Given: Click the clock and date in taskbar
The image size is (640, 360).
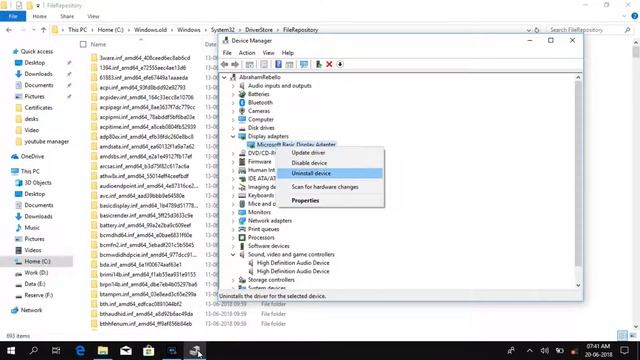Looking at the screenshot, I should tap(598, 351).
